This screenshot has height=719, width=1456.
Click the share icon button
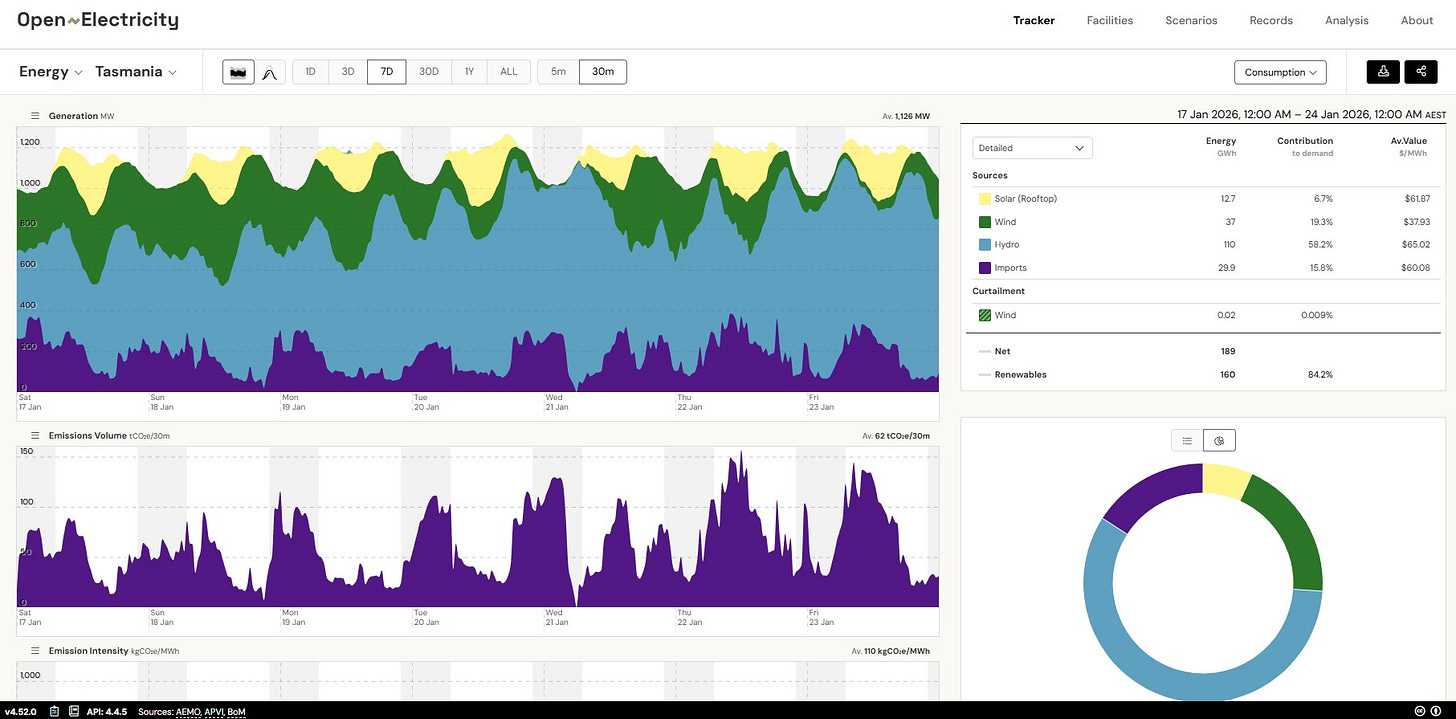click(1421, 72)
